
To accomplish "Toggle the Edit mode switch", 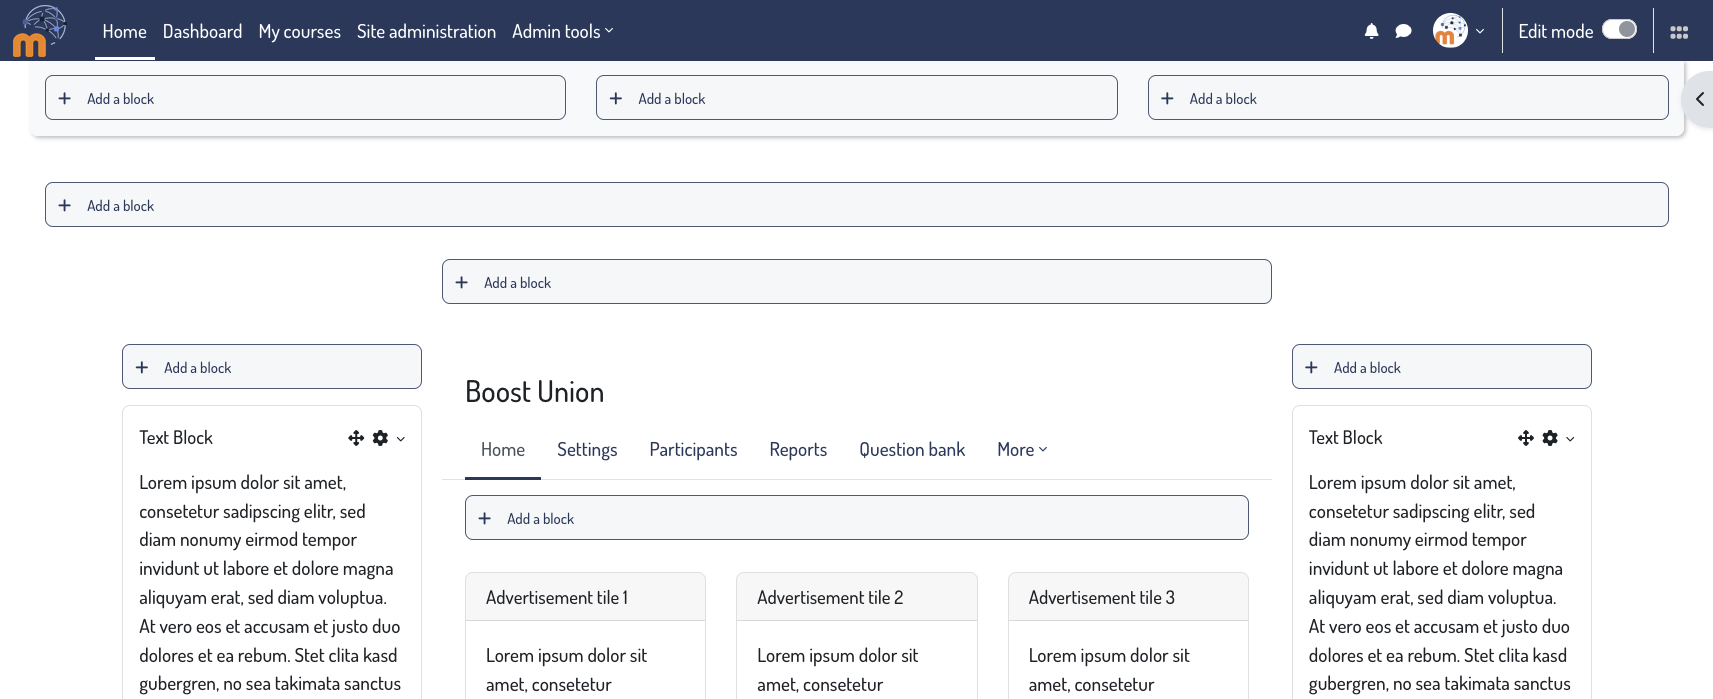I will (1619, 30).
